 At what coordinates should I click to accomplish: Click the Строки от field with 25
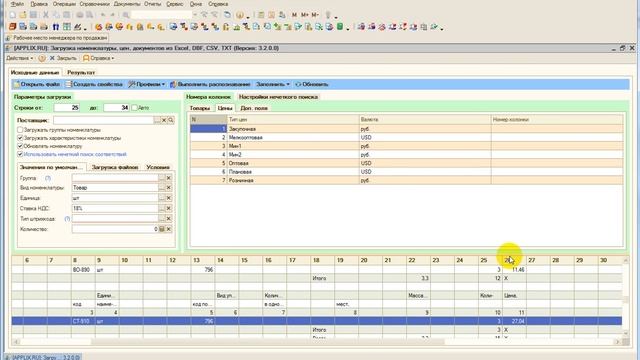point(67,108)
